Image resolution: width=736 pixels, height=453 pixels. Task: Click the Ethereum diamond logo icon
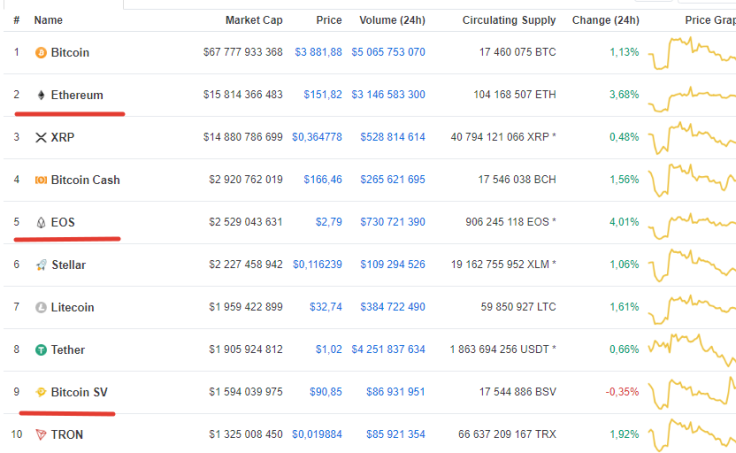point(41,95)
